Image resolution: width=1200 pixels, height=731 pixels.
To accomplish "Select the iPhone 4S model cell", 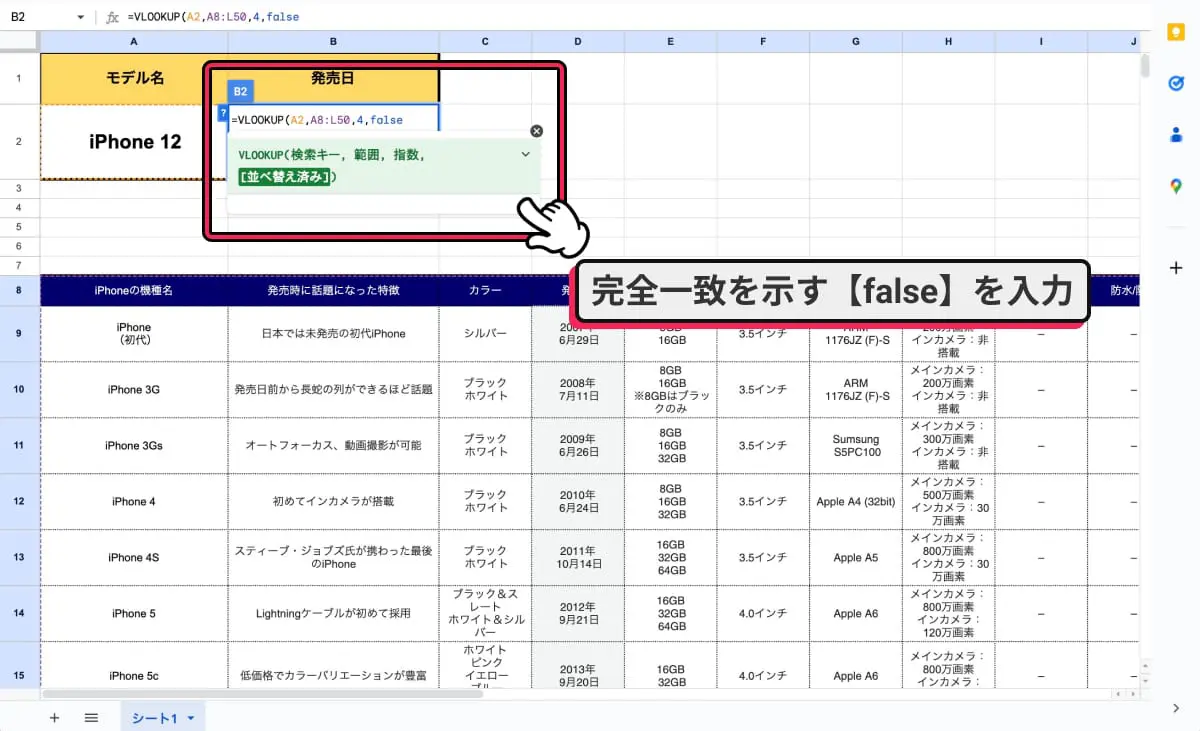I will click(134, 557).
